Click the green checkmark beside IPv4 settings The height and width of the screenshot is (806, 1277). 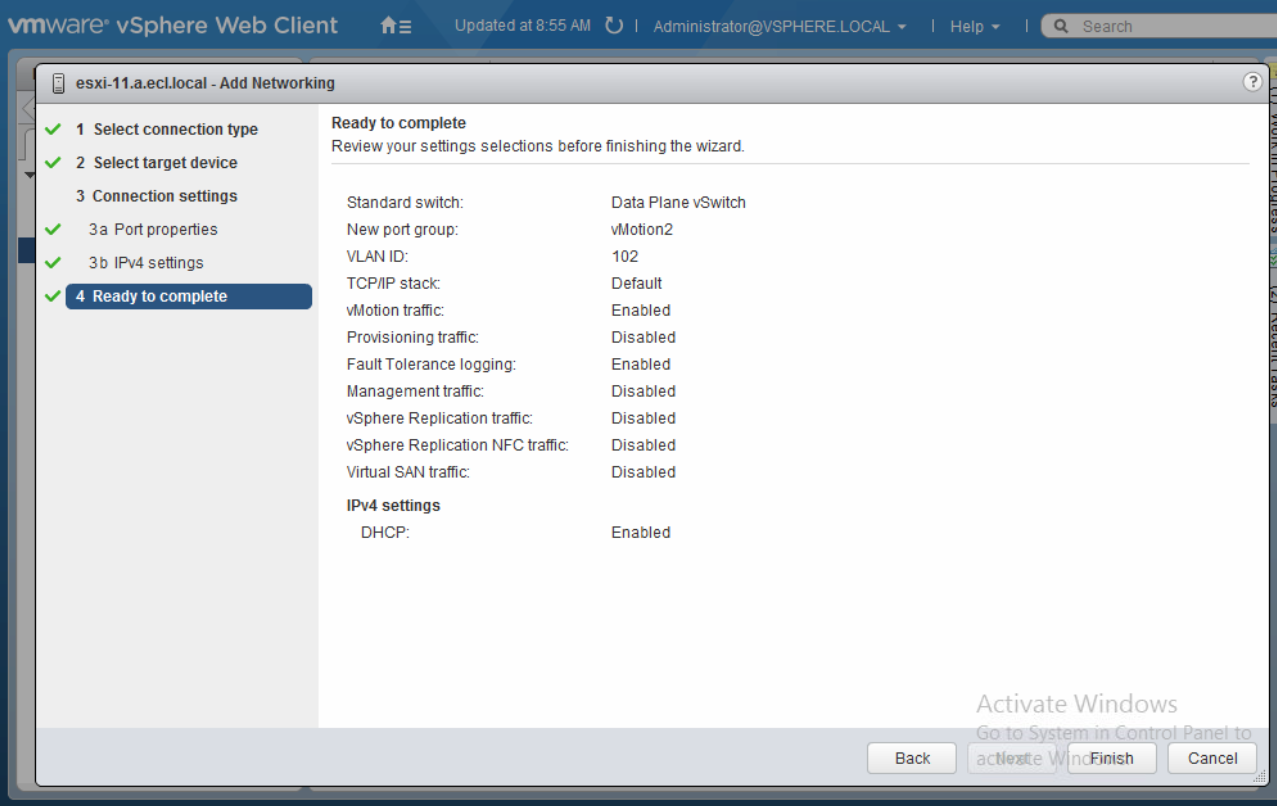click(53, 263)
